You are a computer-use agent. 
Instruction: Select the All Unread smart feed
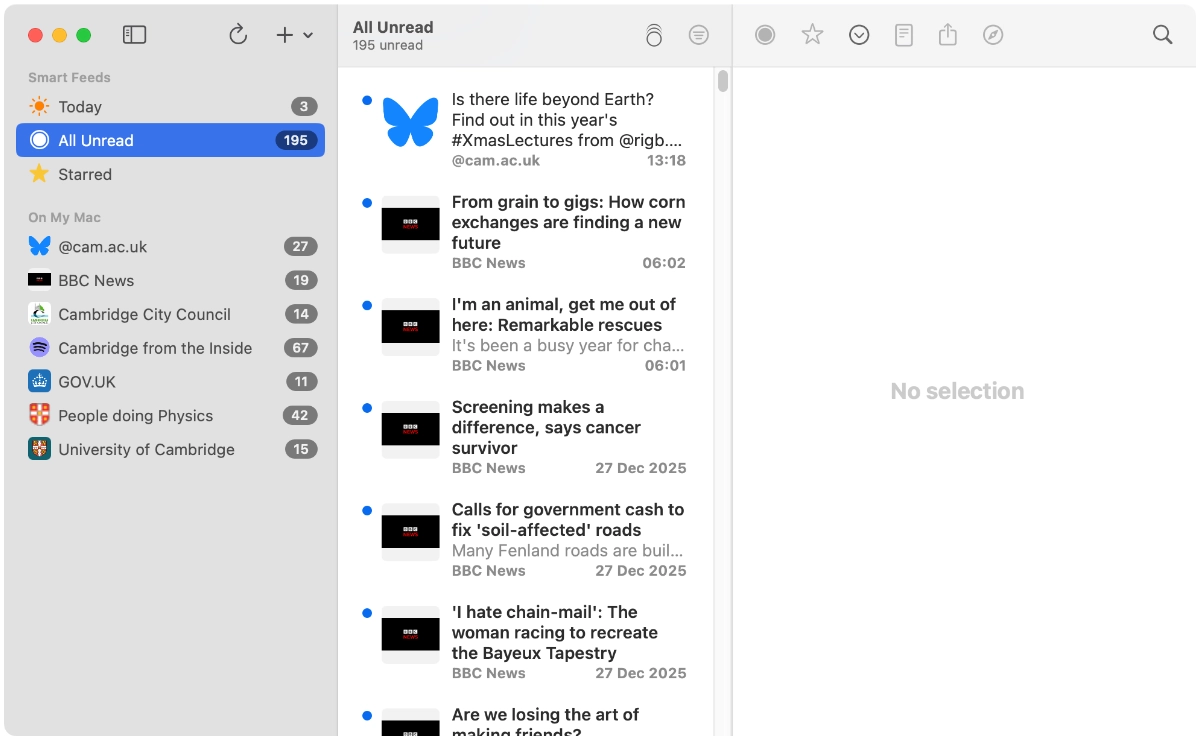coord(96,140)
